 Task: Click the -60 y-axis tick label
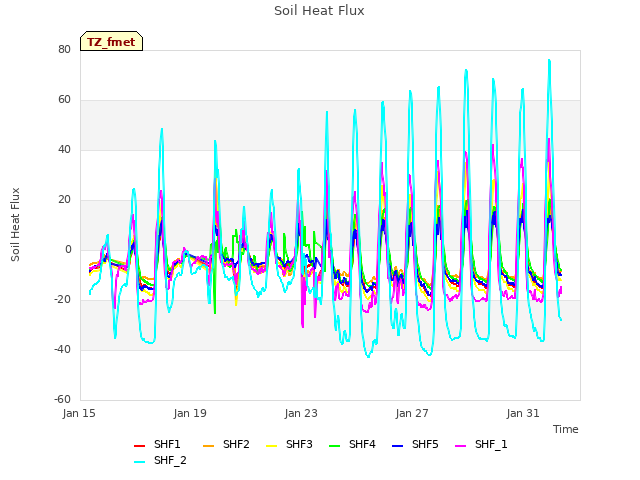[62, 399]
